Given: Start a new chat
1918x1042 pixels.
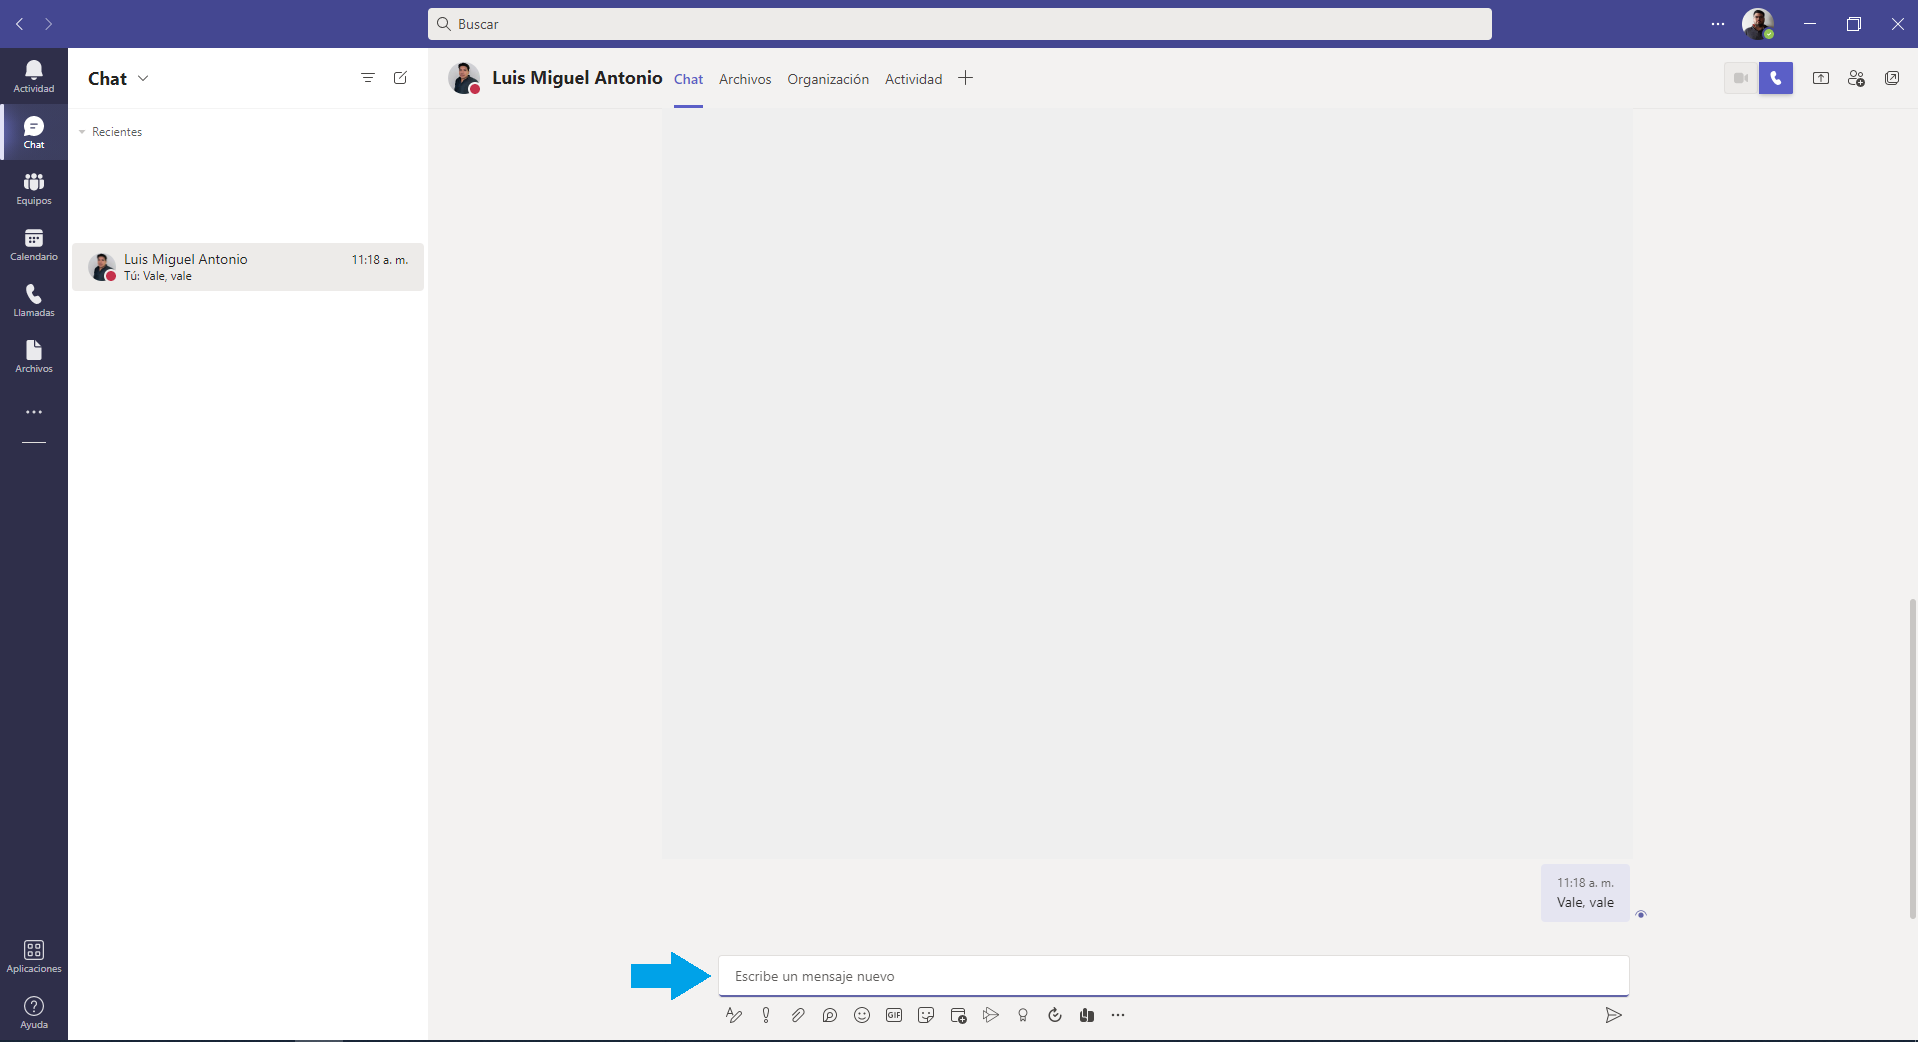Looking at the screenshot, I should pos(400,78).
